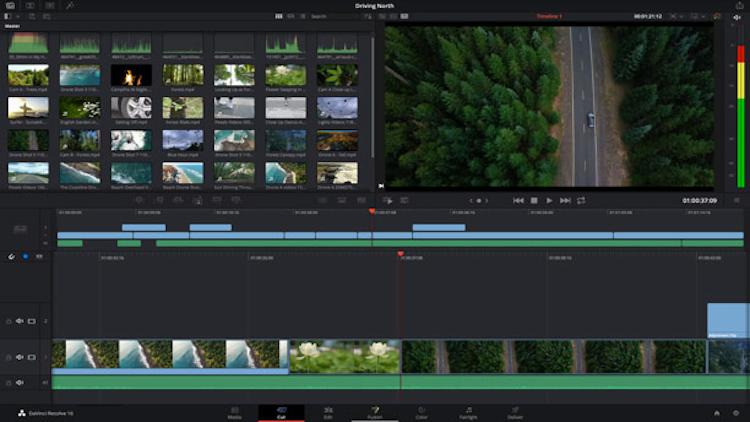
Task: Switch media pool to thumbnail view
Action: point(279,16)
